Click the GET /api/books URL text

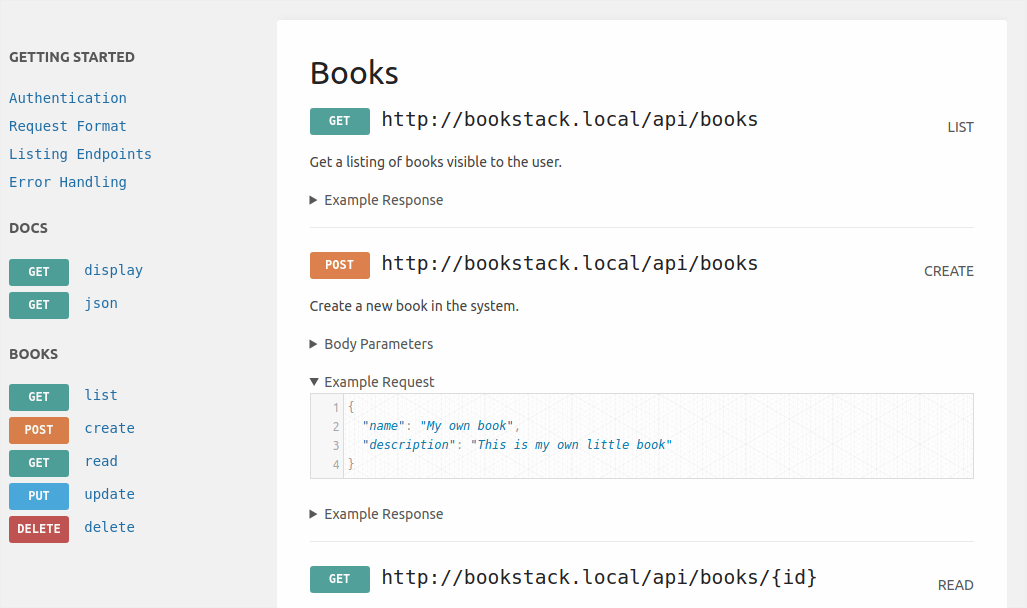click(570, 120)
